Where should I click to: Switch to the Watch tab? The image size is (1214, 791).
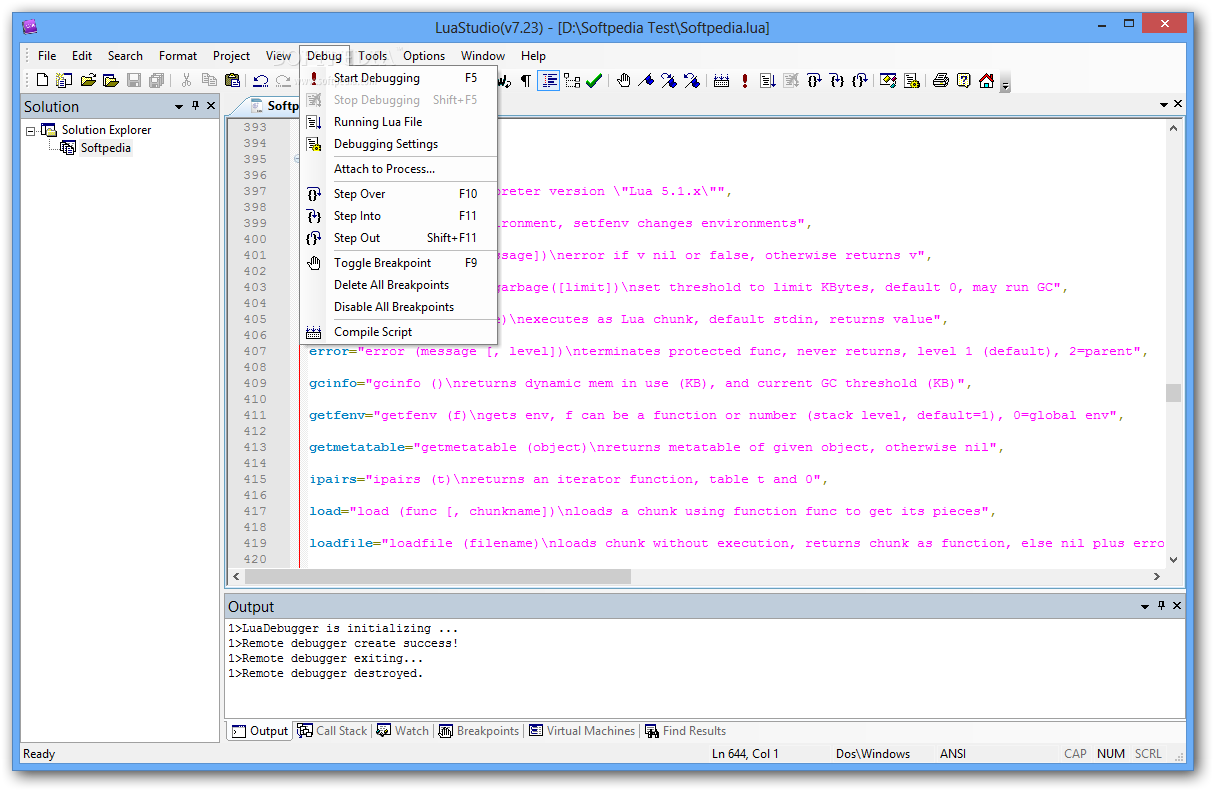click(403, 731)
